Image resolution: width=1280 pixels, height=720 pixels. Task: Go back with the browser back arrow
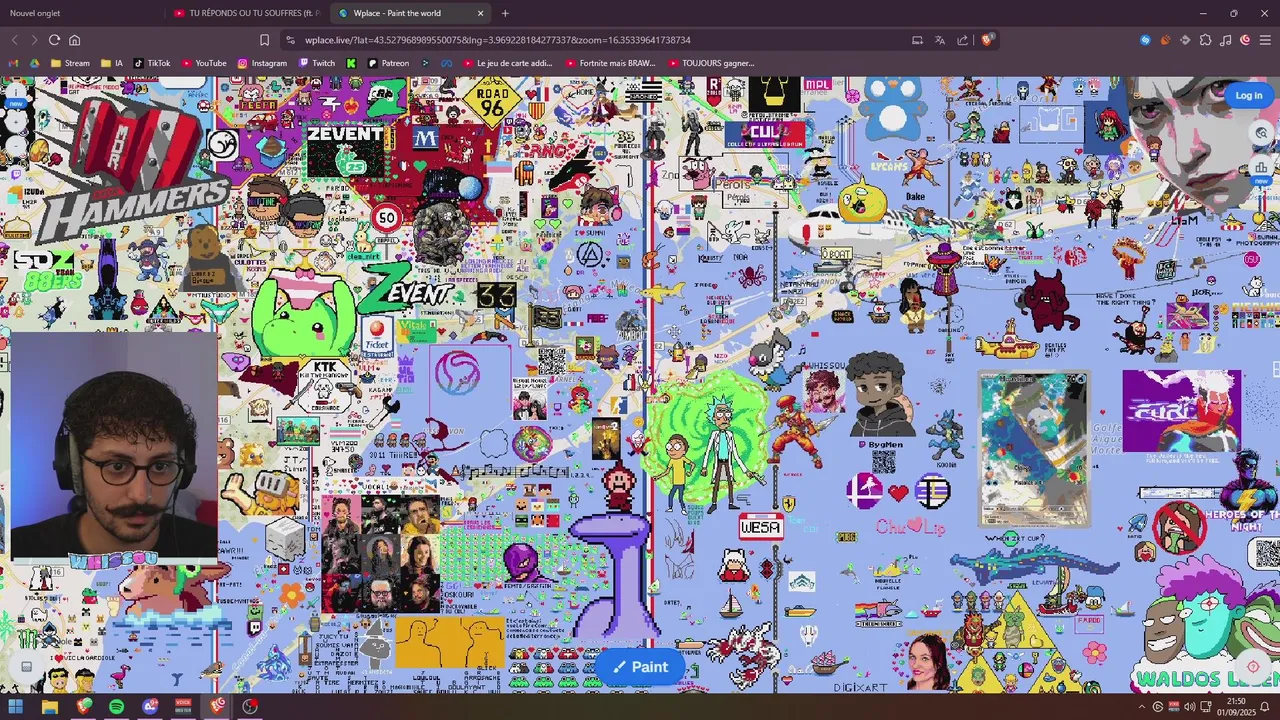click(14, 40)
